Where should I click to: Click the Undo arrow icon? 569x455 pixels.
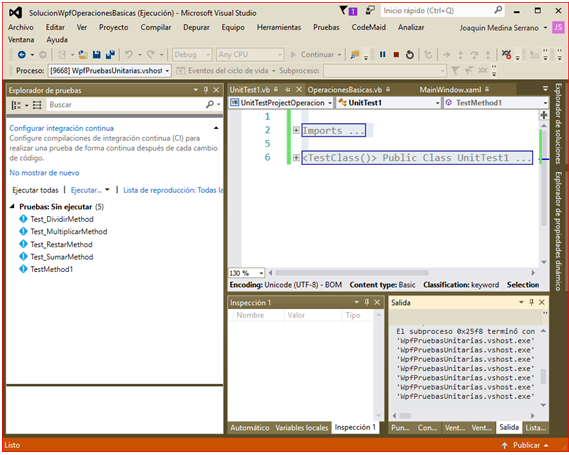[128, 55]
